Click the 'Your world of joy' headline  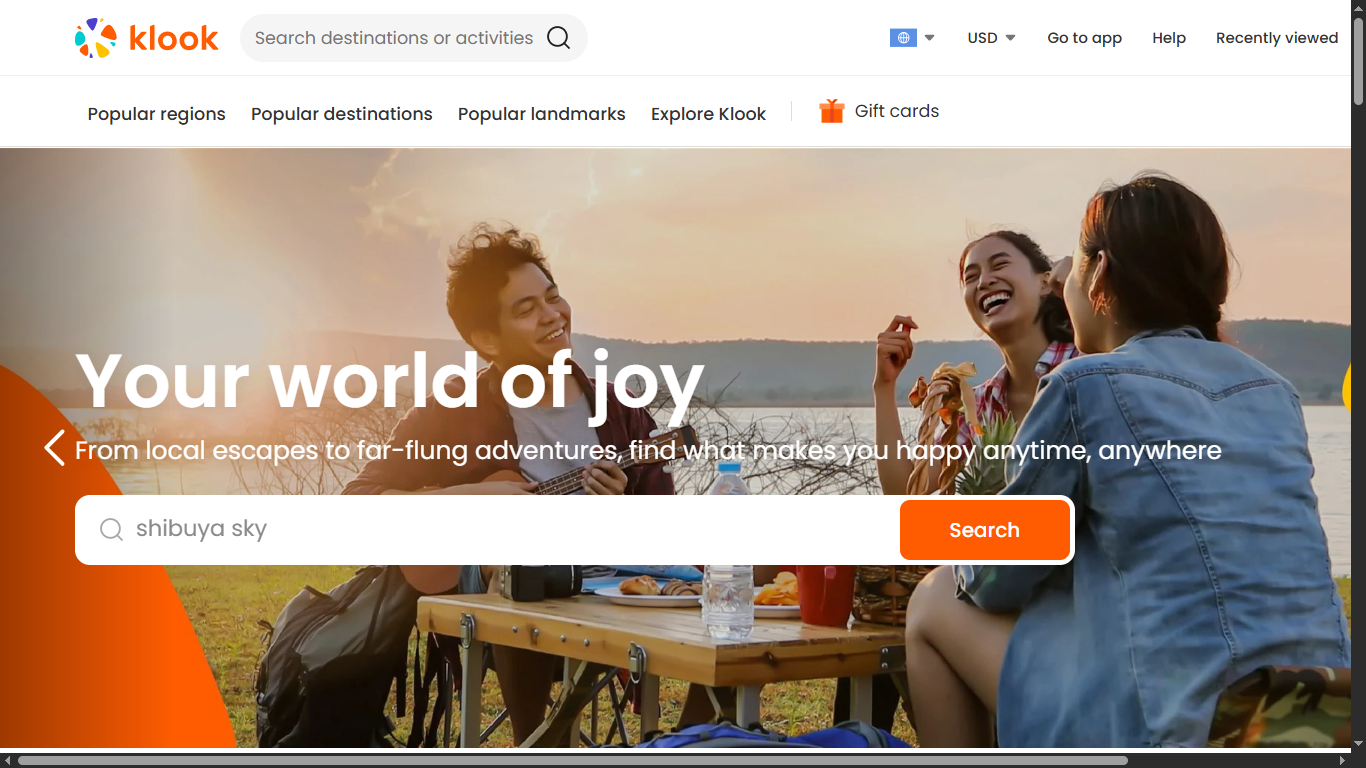[x=390, y=382]
